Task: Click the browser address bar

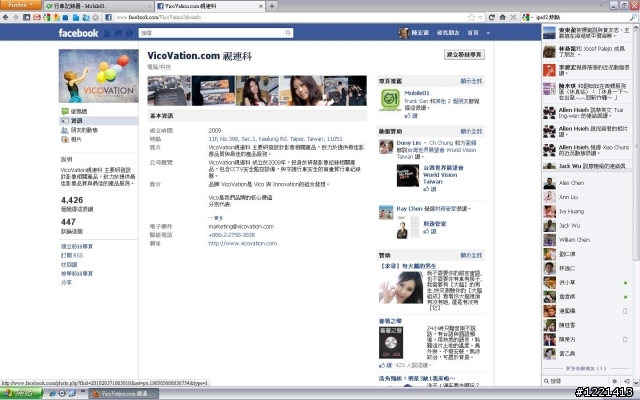Action: pyautogui.click(x=290, y=17)
